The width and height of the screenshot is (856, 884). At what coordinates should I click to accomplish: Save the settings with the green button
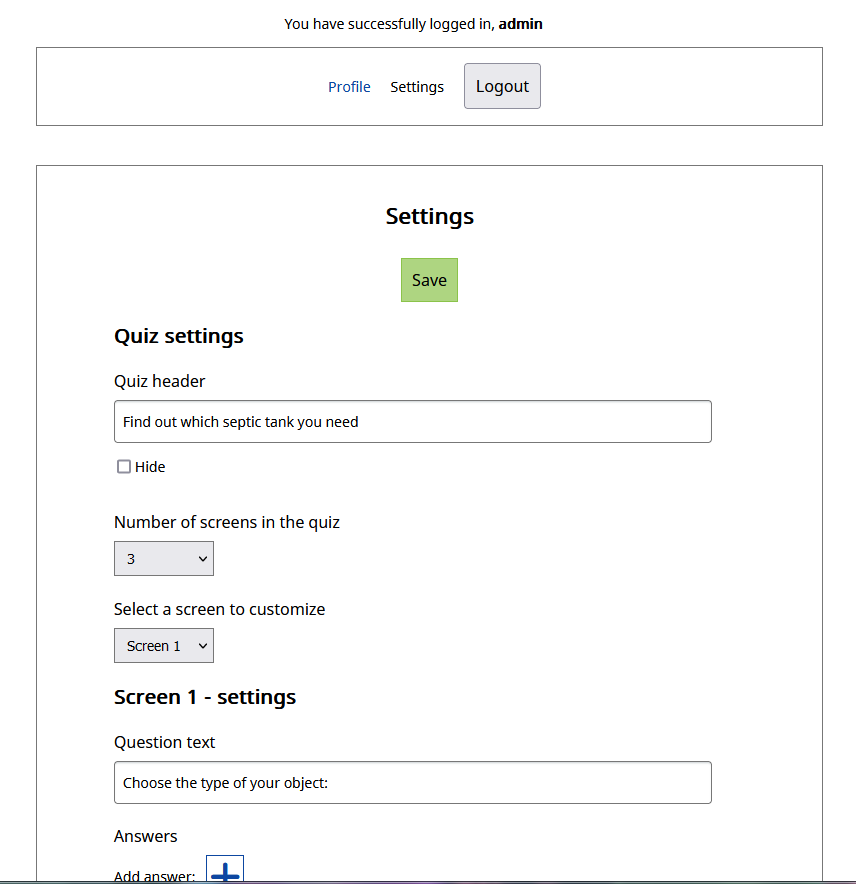429,280
